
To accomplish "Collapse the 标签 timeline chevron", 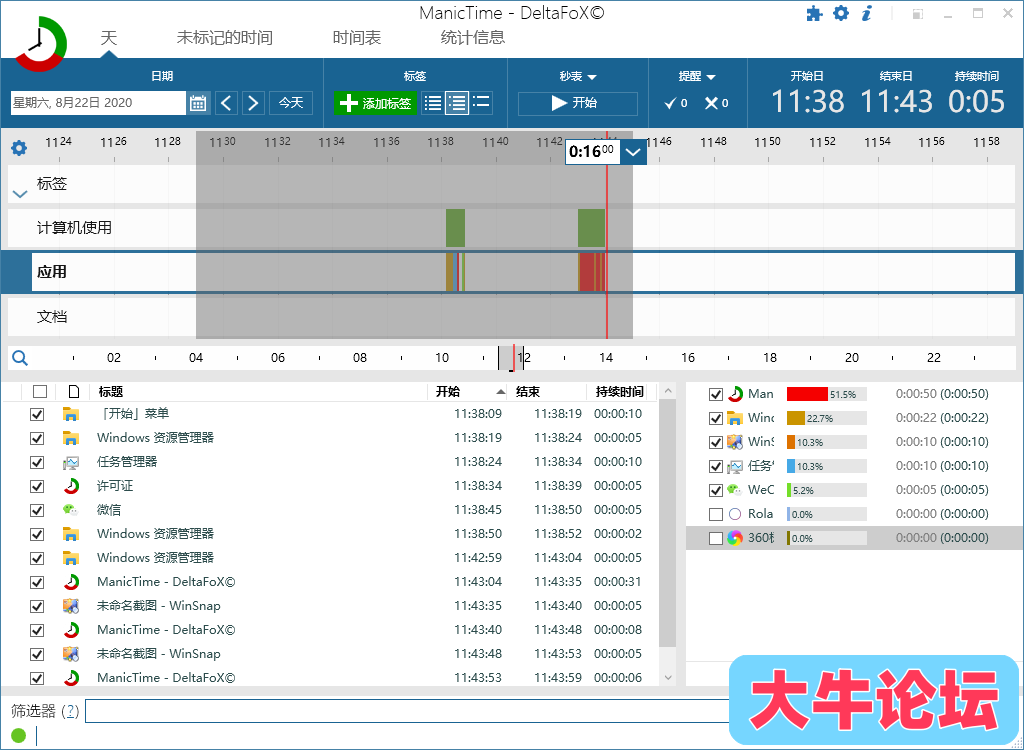I will [x=20, y=194].
